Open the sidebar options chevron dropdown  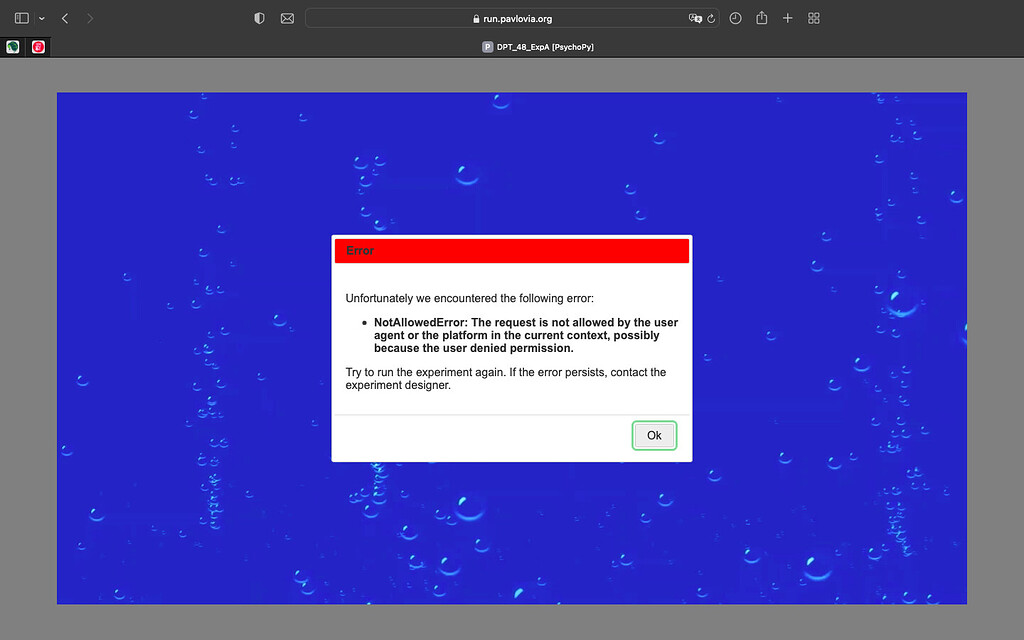41,17
